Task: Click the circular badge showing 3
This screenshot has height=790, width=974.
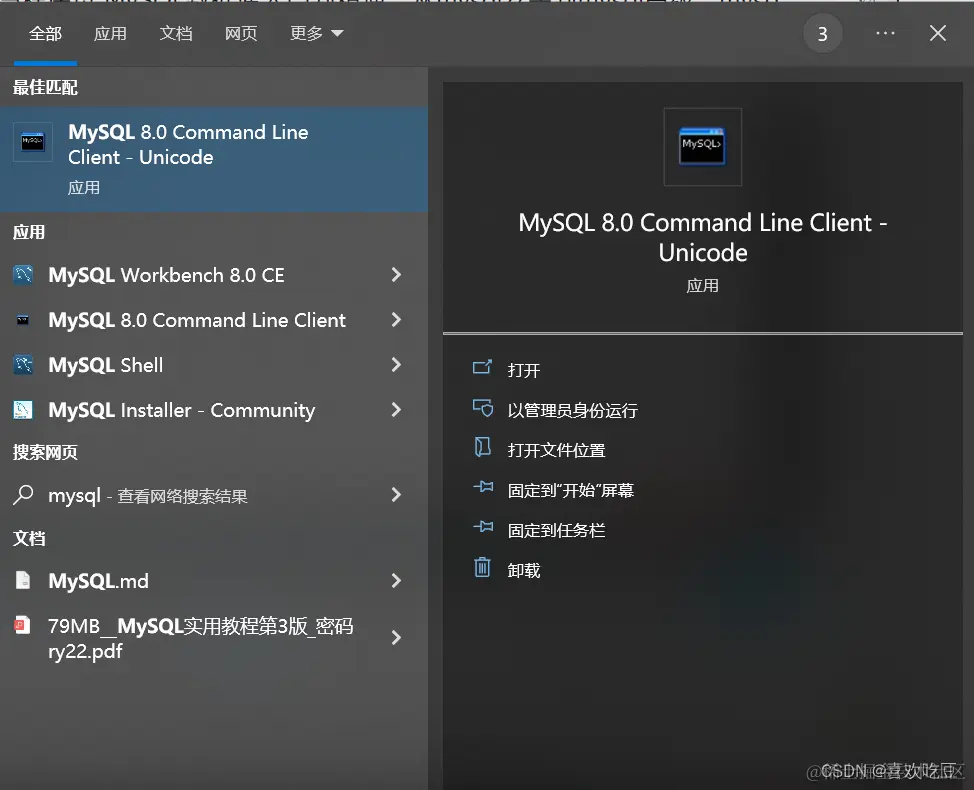Action: 822,34
